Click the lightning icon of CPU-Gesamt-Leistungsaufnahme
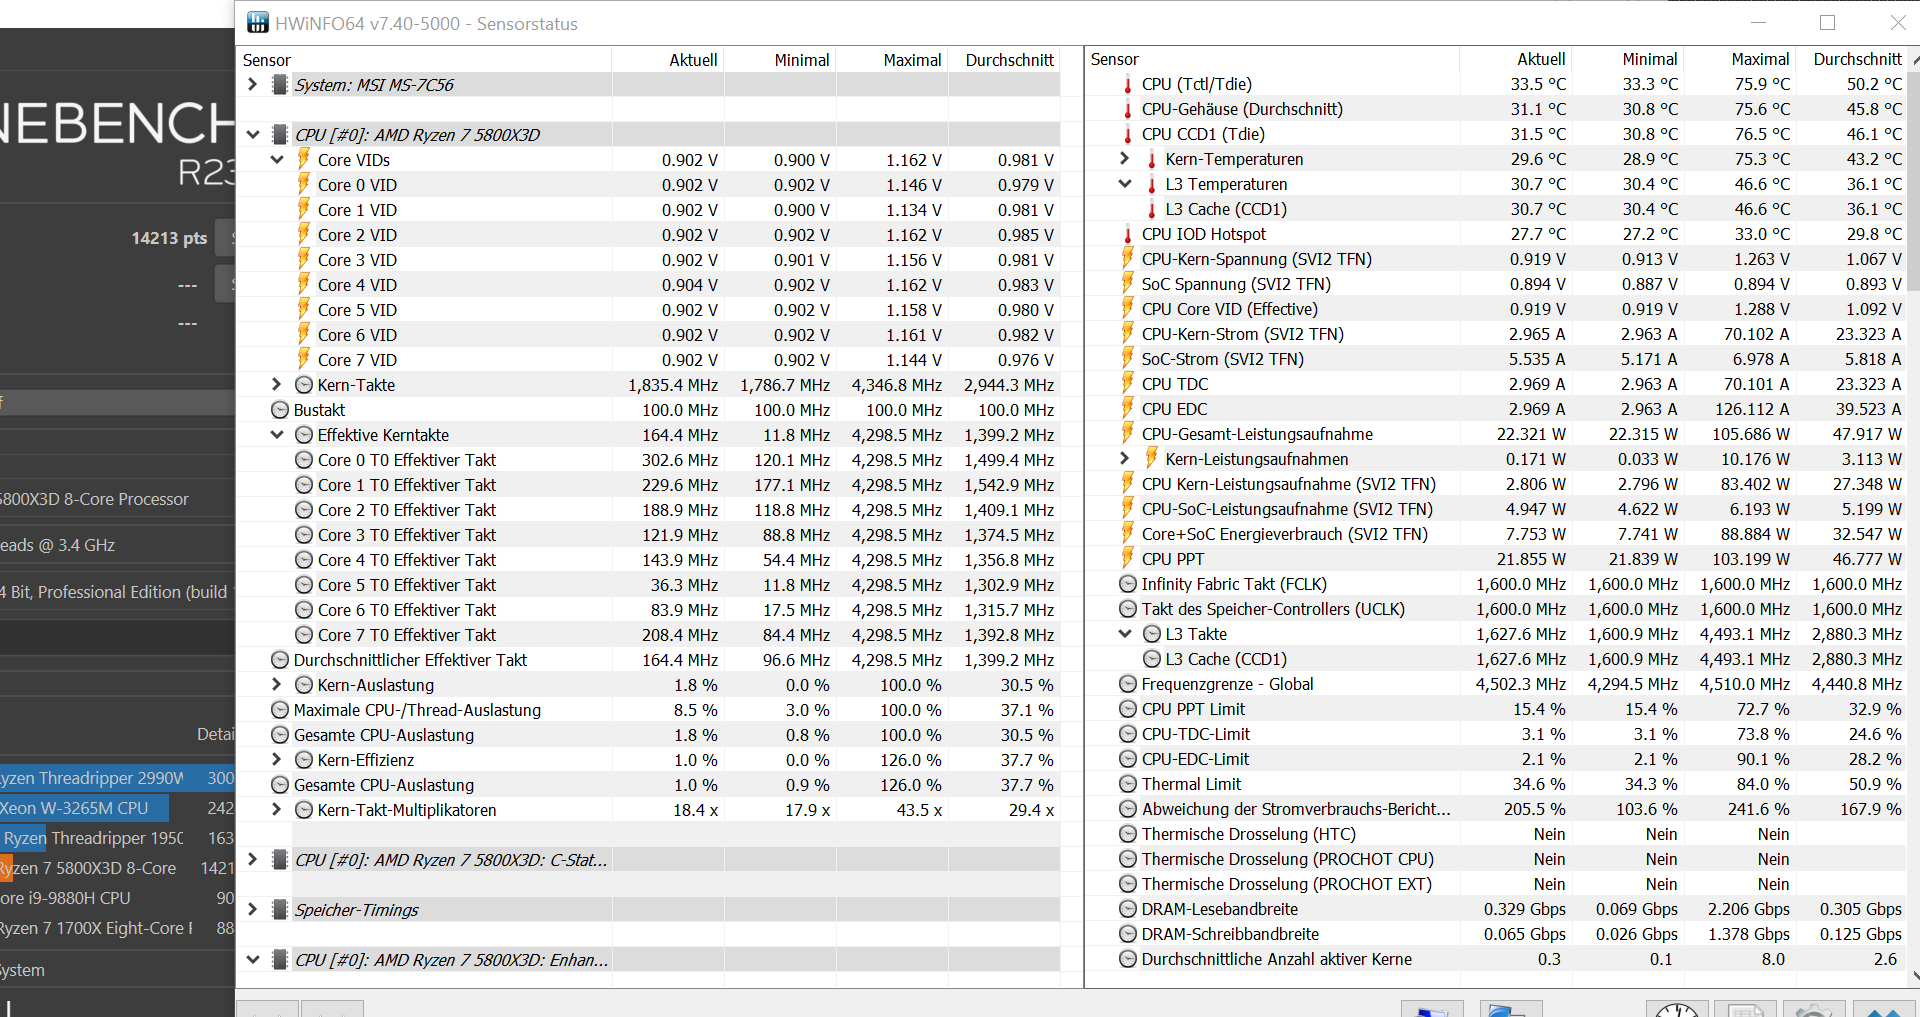This screenshot has height=1017, width=1920. (x=1128, y=434)
